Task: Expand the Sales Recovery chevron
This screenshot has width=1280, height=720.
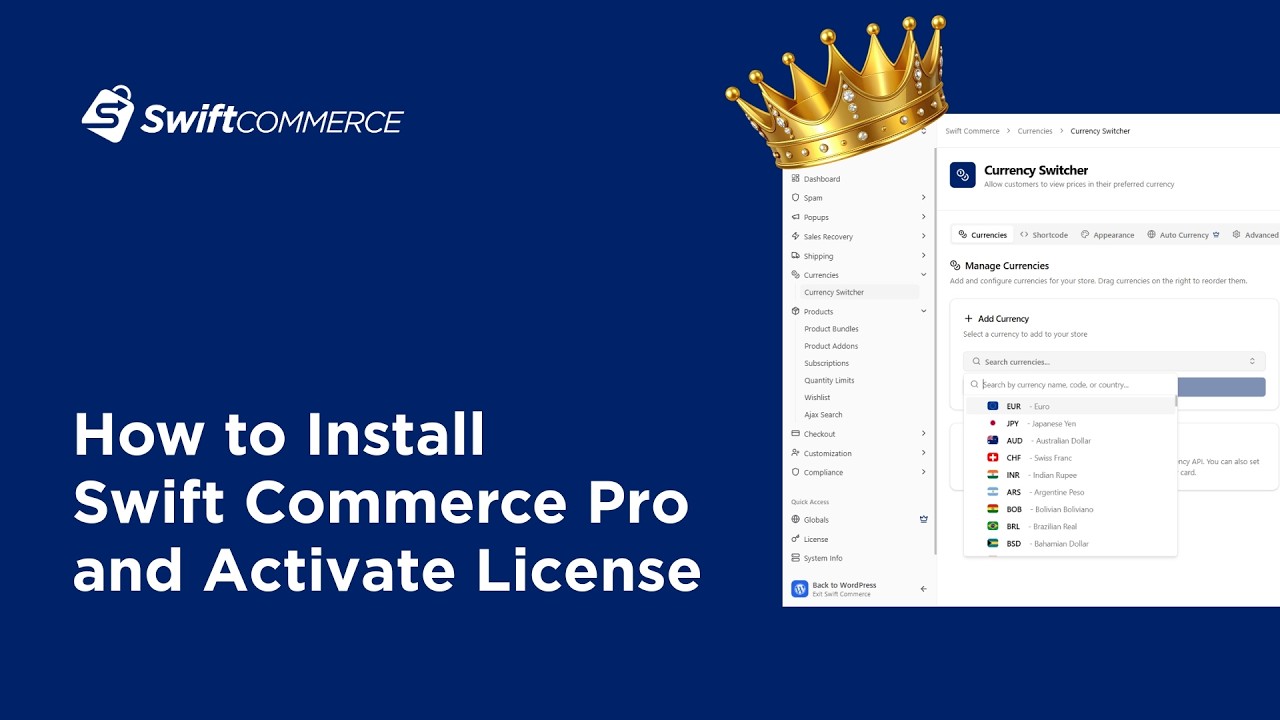Action: click(924, 236)
